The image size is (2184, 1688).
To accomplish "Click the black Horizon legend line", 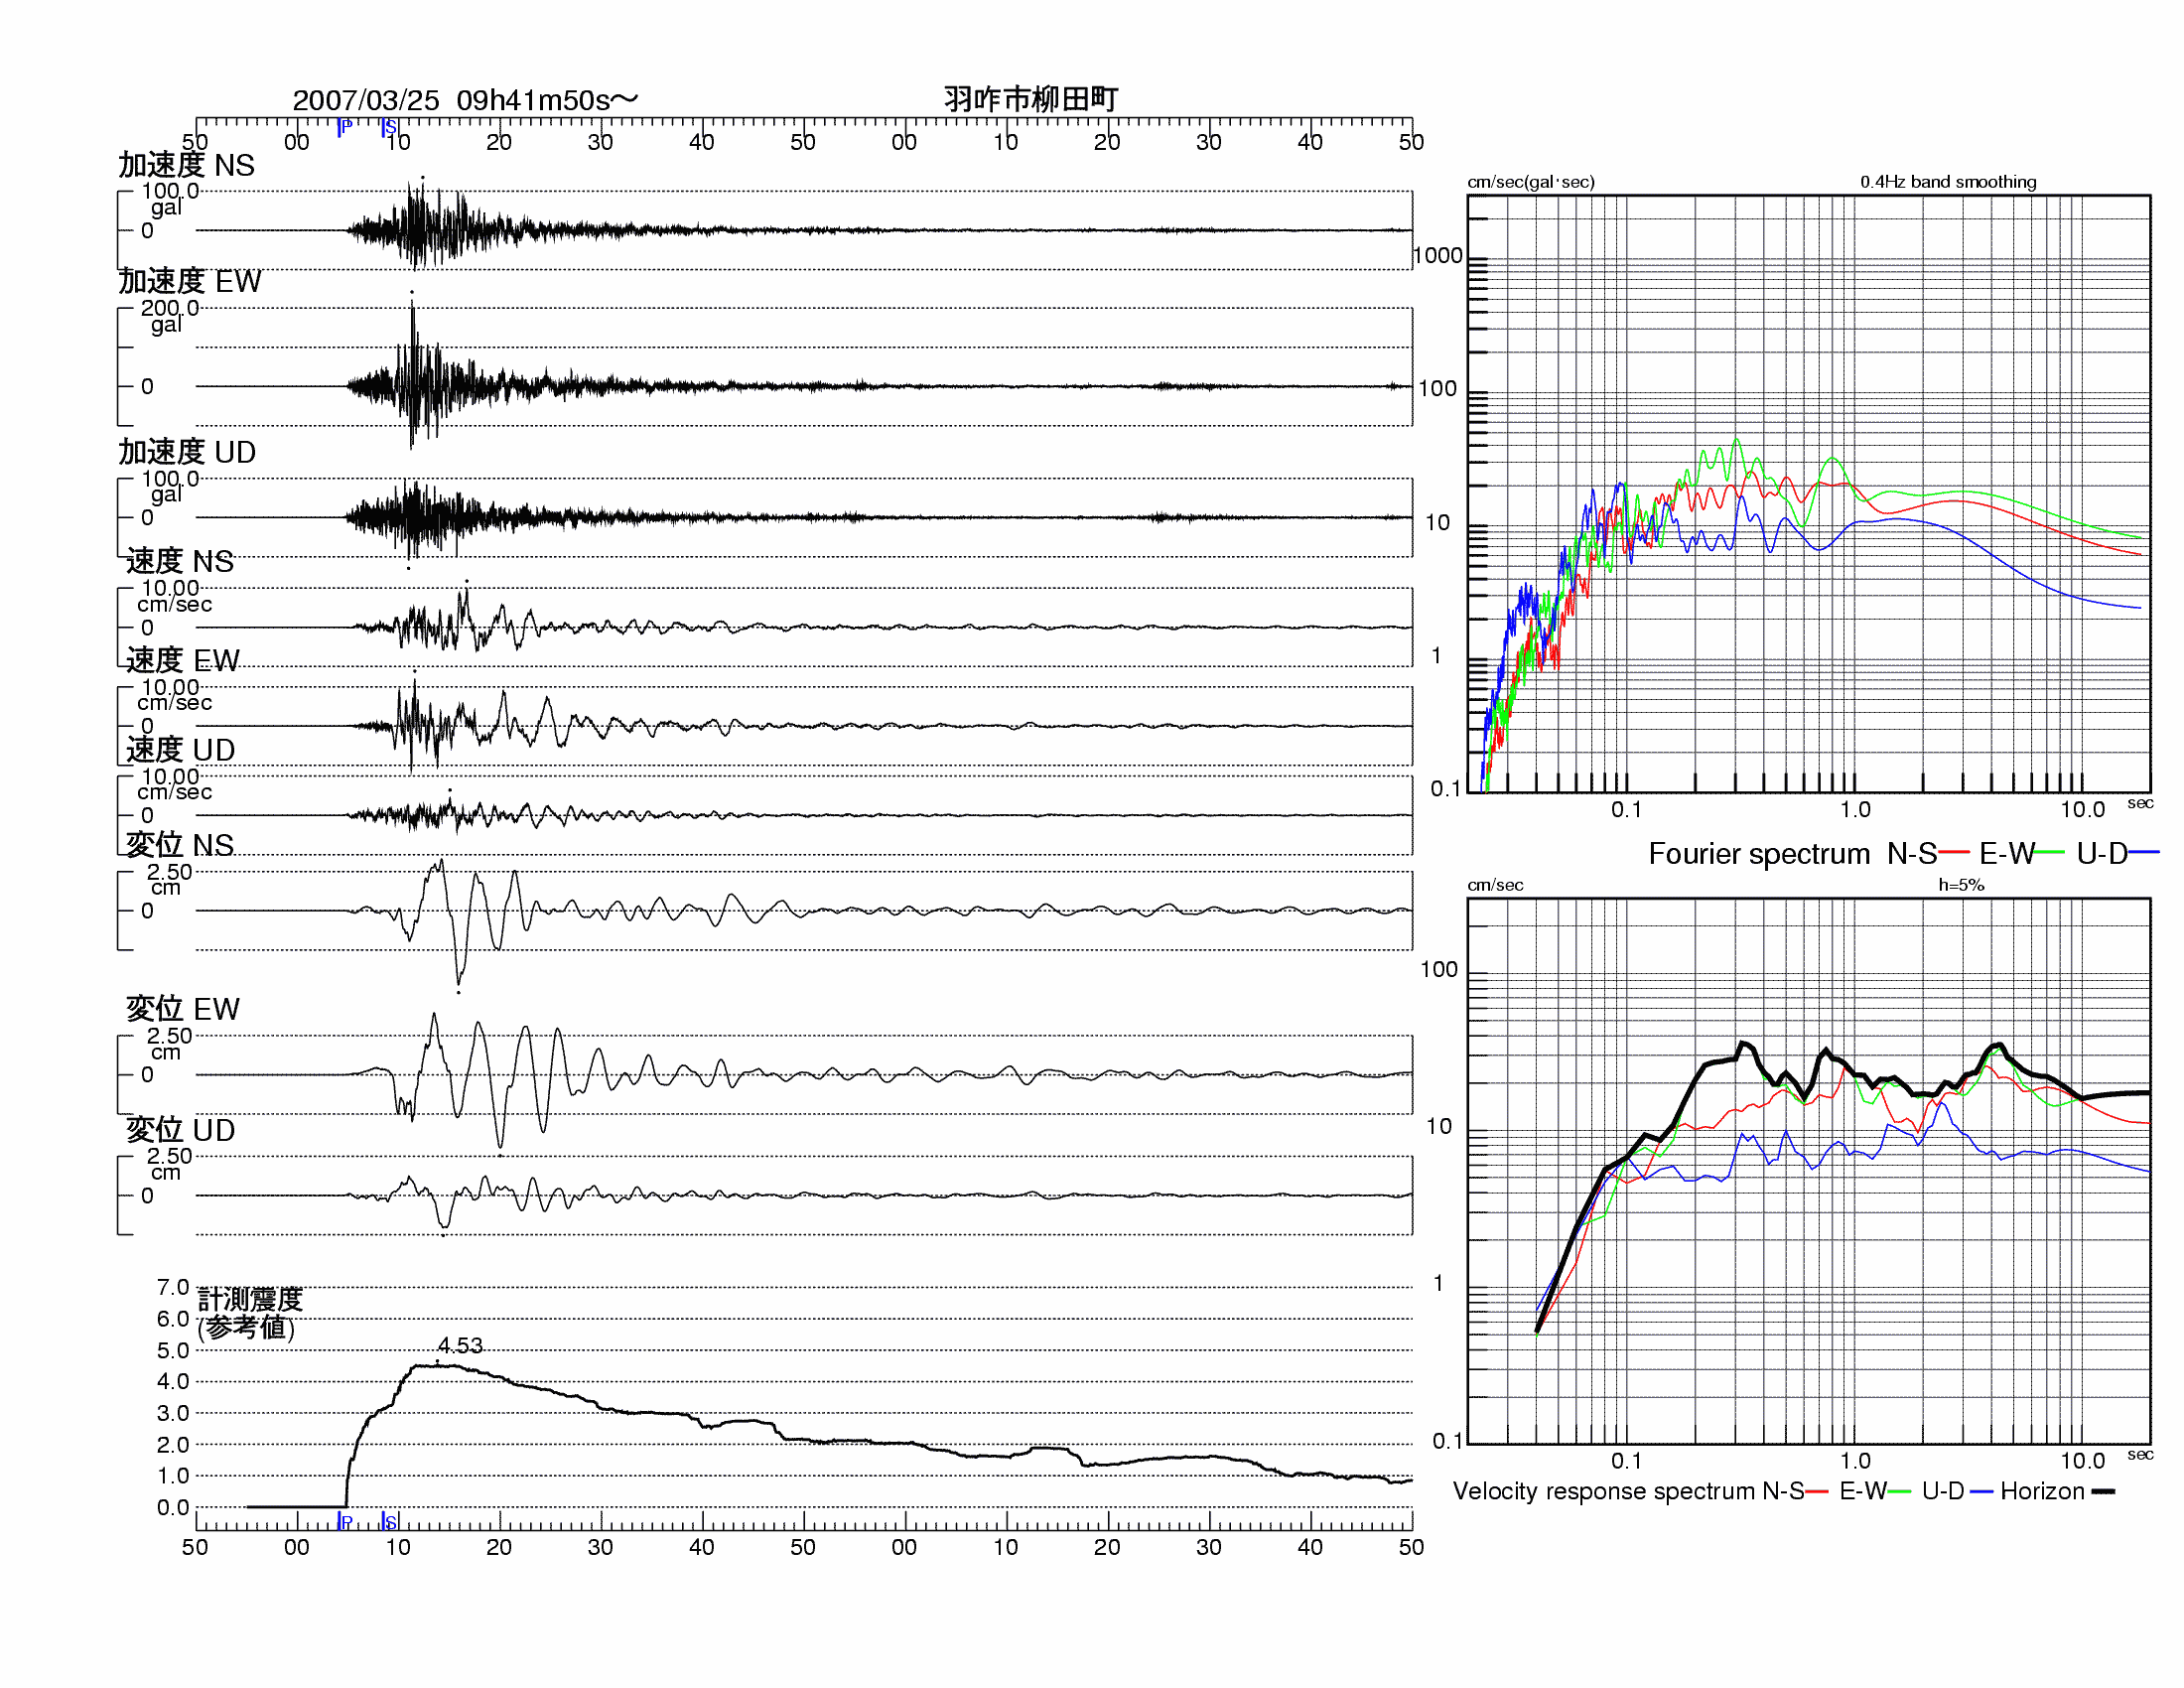I will pos(2104,1492).
